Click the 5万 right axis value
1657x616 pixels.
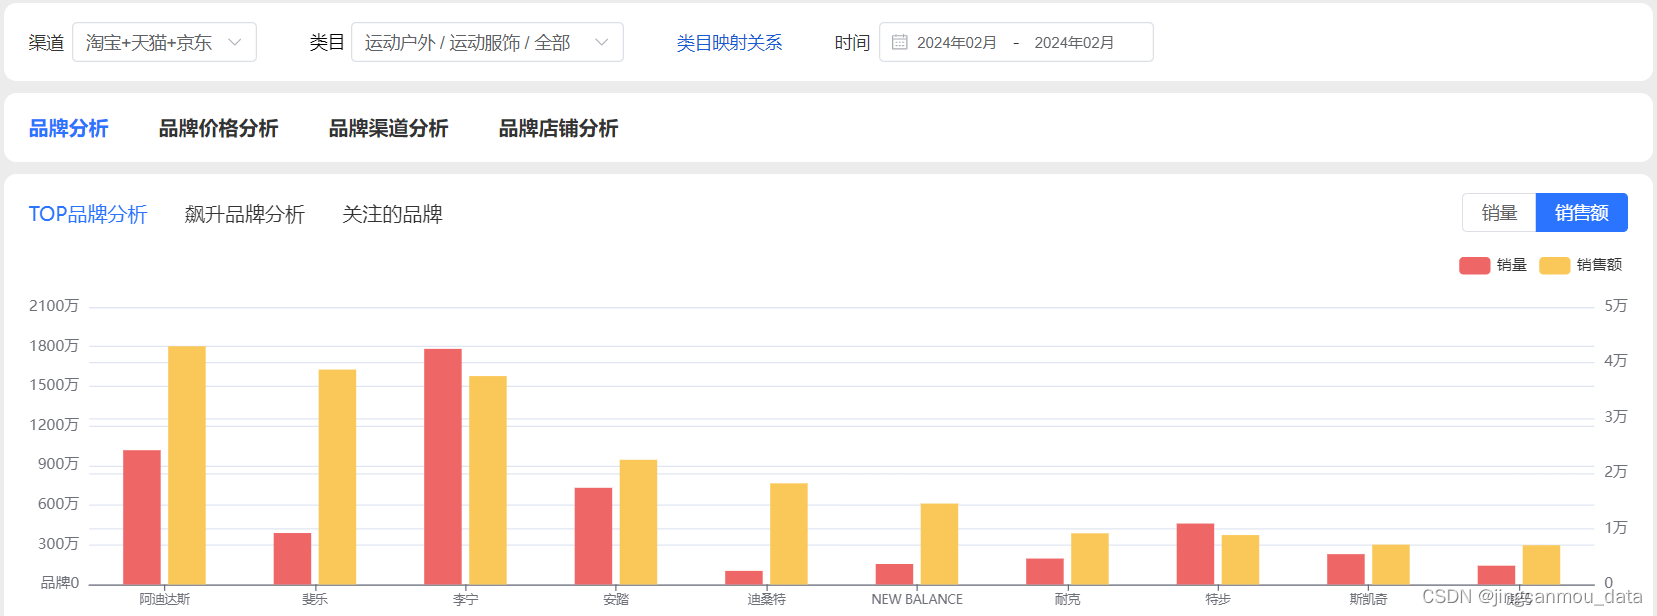1616,306
